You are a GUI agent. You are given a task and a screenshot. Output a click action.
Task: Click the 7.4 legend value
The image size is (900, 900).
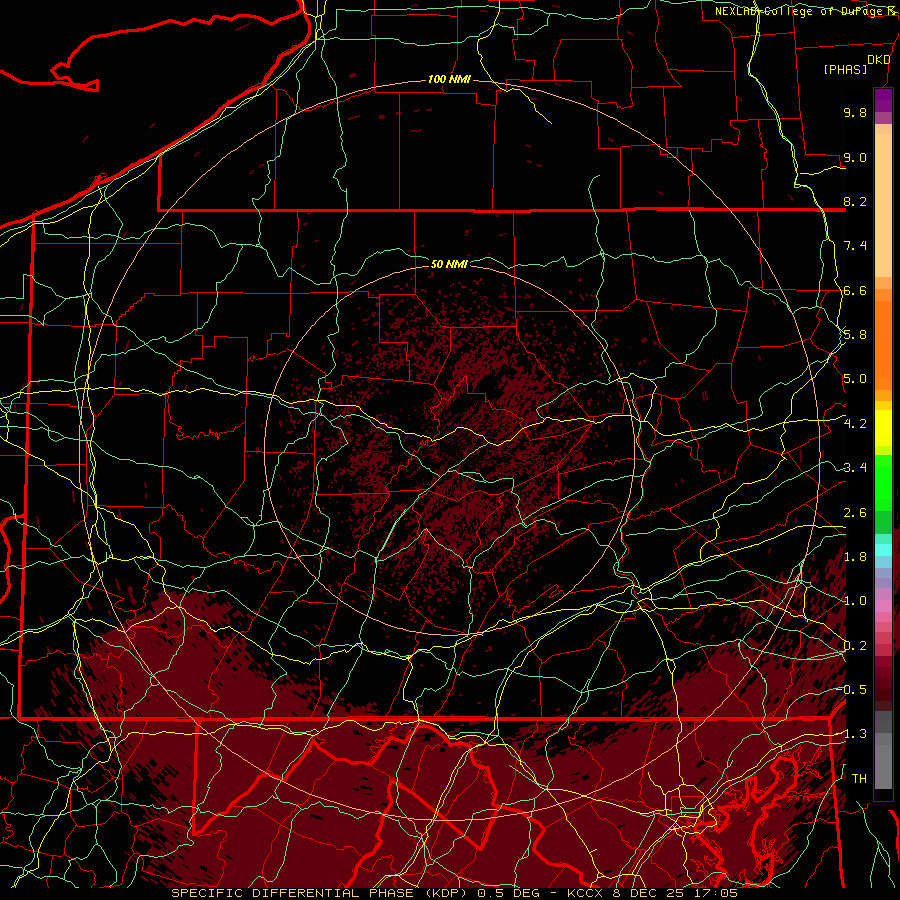pos(855,246)
